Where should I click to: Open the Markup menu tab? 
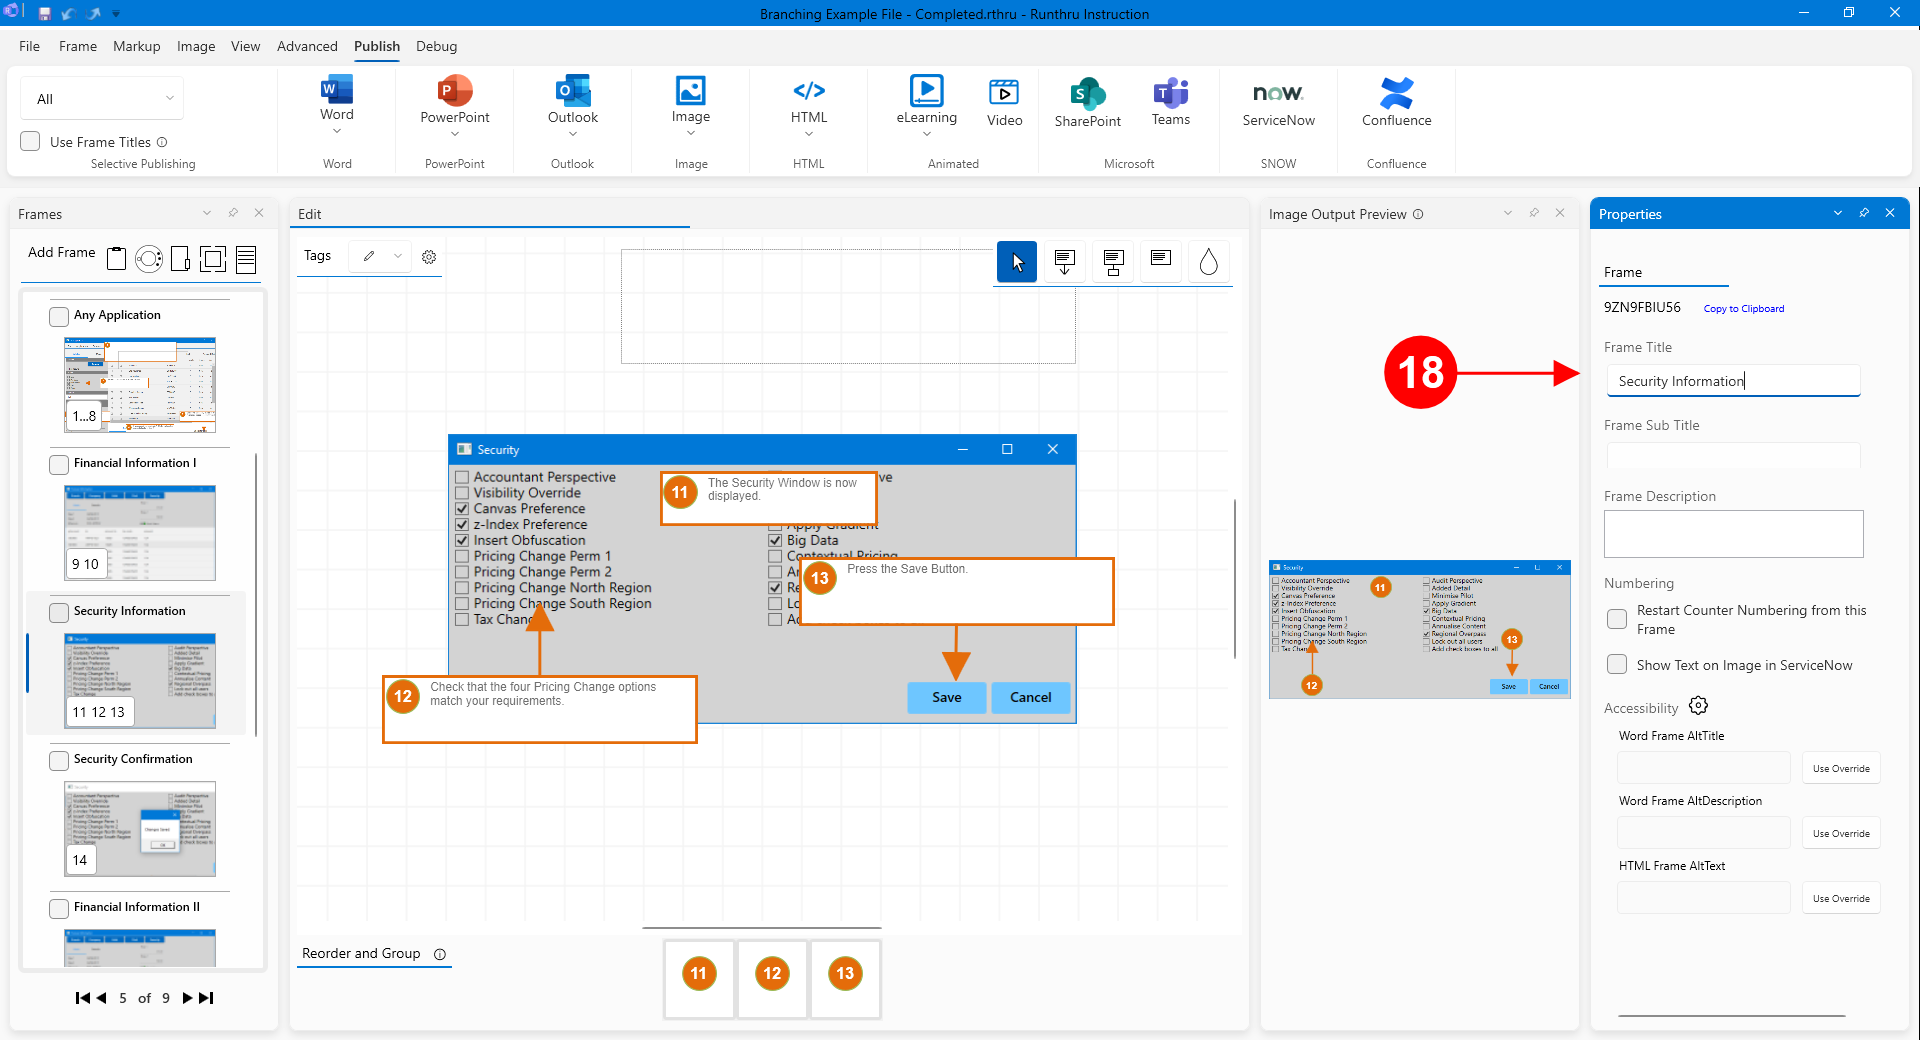(136, 46)
